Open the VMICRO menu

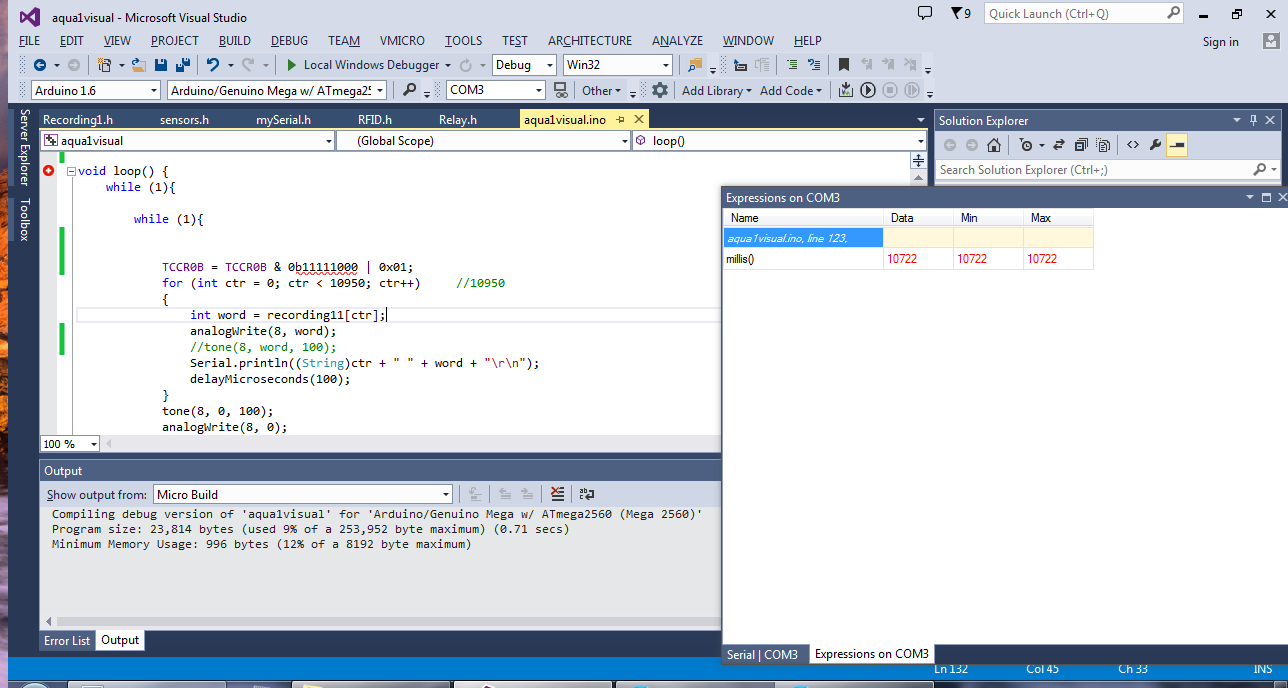402,41
